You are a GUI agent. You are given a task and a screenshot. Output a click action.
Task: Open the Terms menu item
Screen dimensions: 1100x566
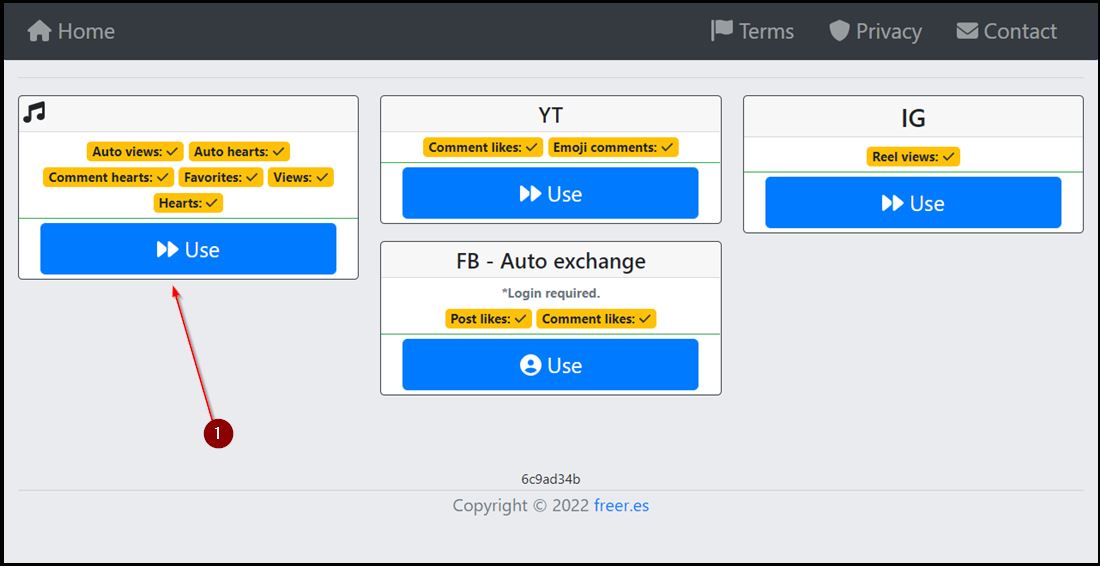click(752, 31)
